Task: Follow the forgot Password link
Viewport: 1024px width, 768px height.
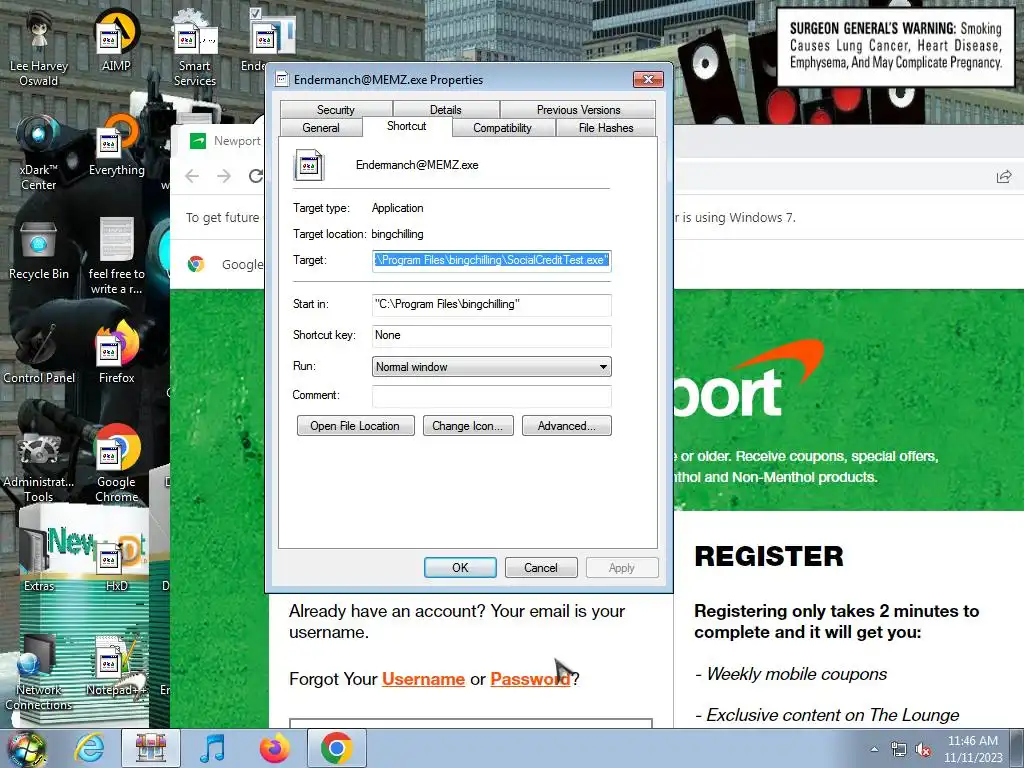Action: pos(530,679)
